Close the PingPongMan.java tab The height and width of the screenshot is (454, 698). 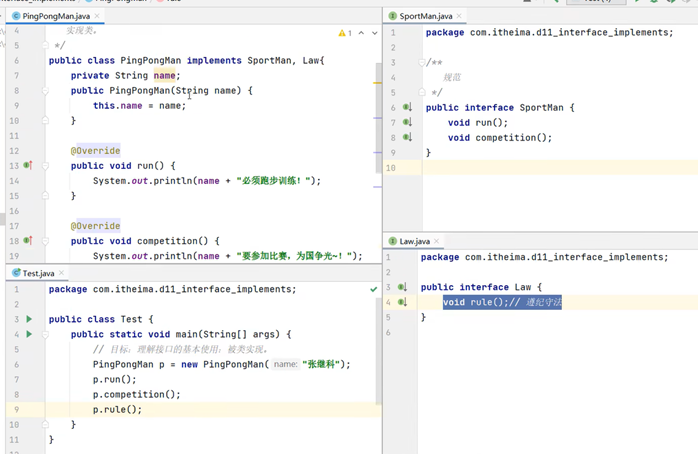[97, 16]
